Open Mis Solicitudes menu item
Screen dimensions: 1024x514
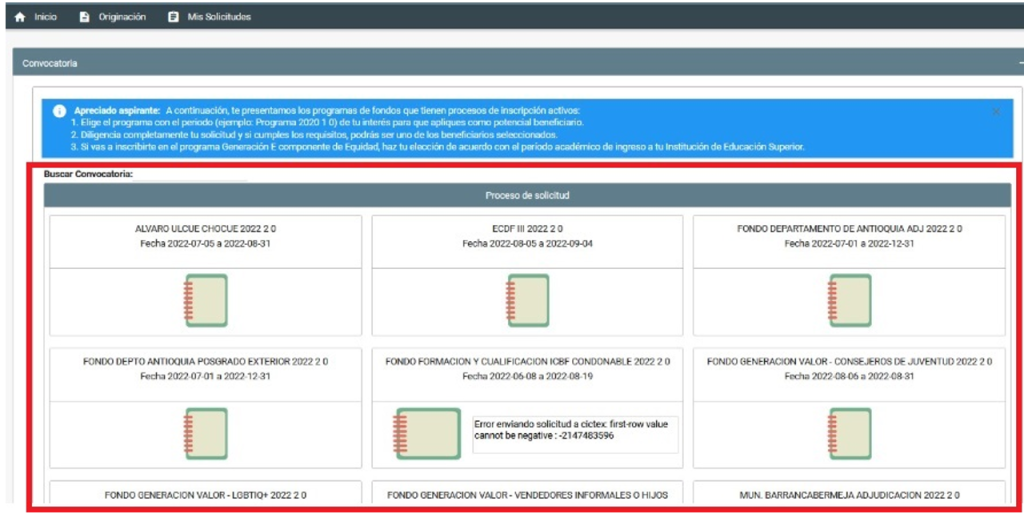pos(219,17)
